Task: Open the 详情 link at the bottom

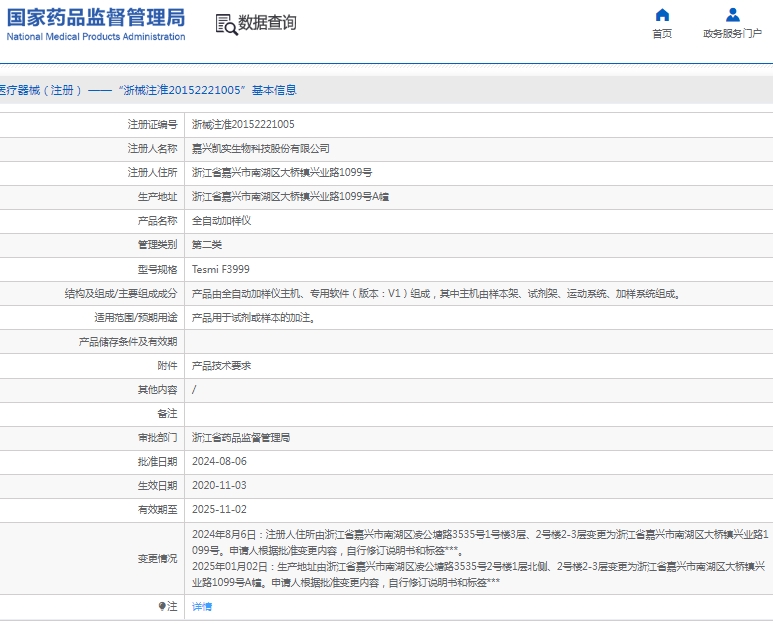Action: [202, 606]
